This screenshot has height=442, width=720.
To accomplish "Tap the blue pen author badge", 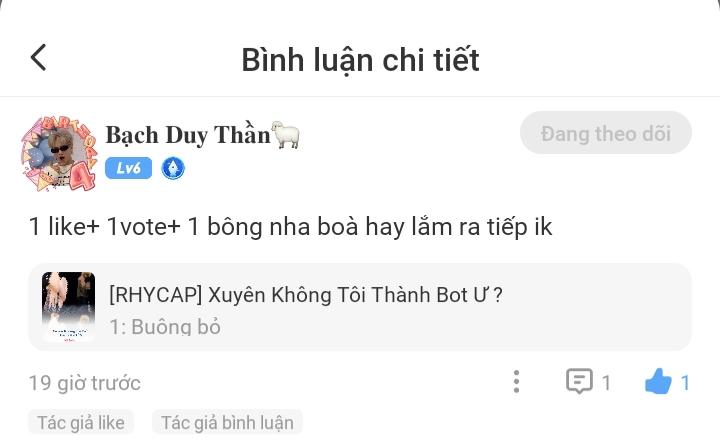I will pyautogui.click(x=173, y=168).
